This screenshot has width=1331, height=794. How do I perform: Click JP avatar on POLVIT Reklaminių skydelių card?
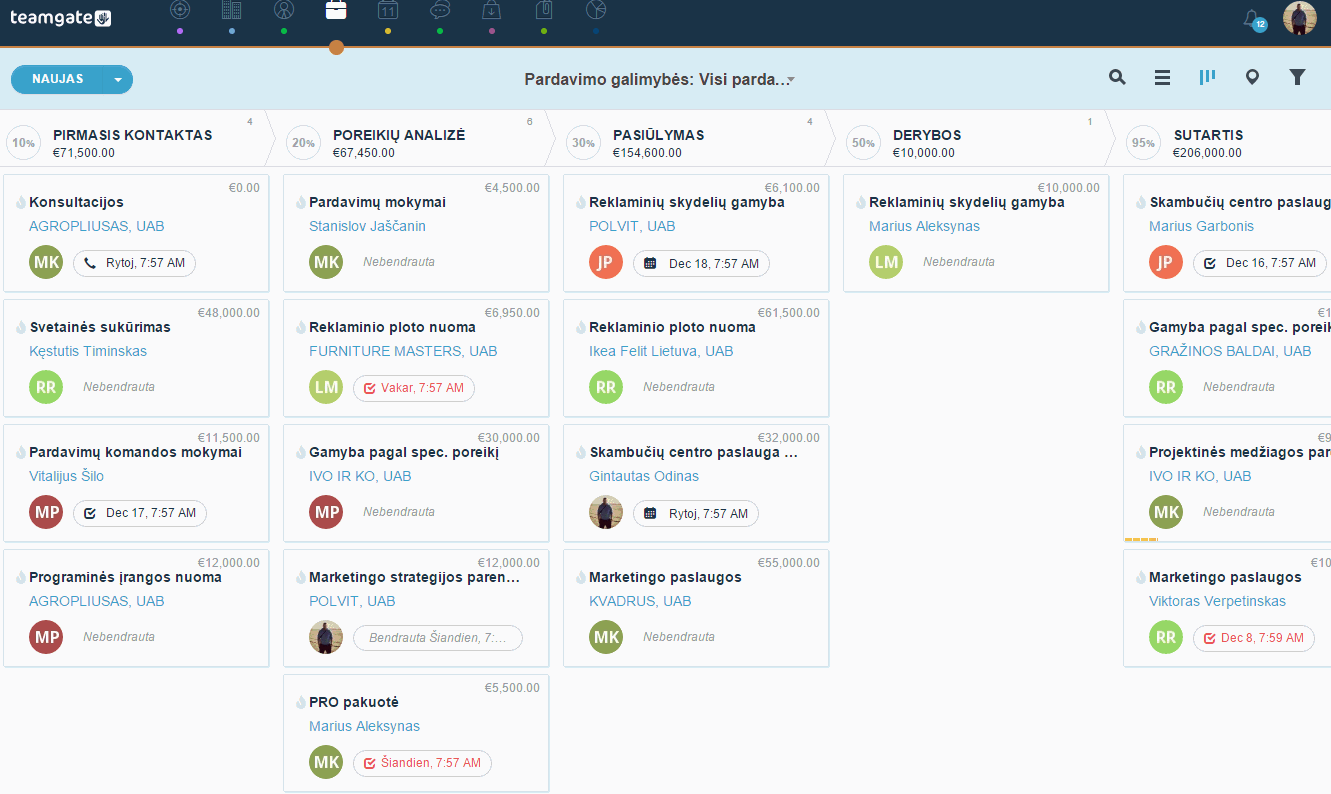pyautogui.click(x=606, y=262)
